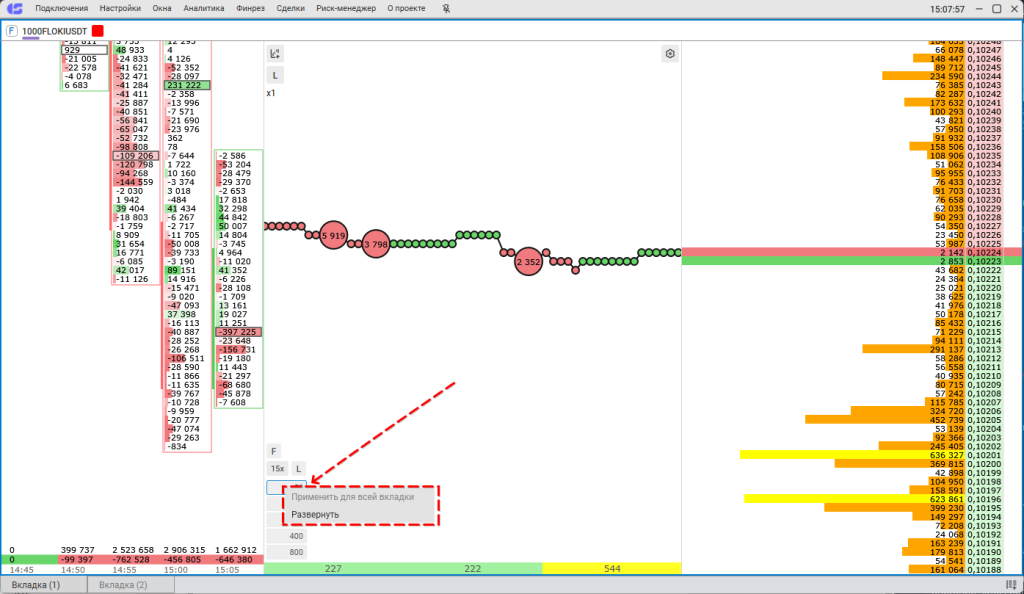This screenshot has width=1024, height=594.
Task: Open the Окна menu
Action: coord(162,8)
